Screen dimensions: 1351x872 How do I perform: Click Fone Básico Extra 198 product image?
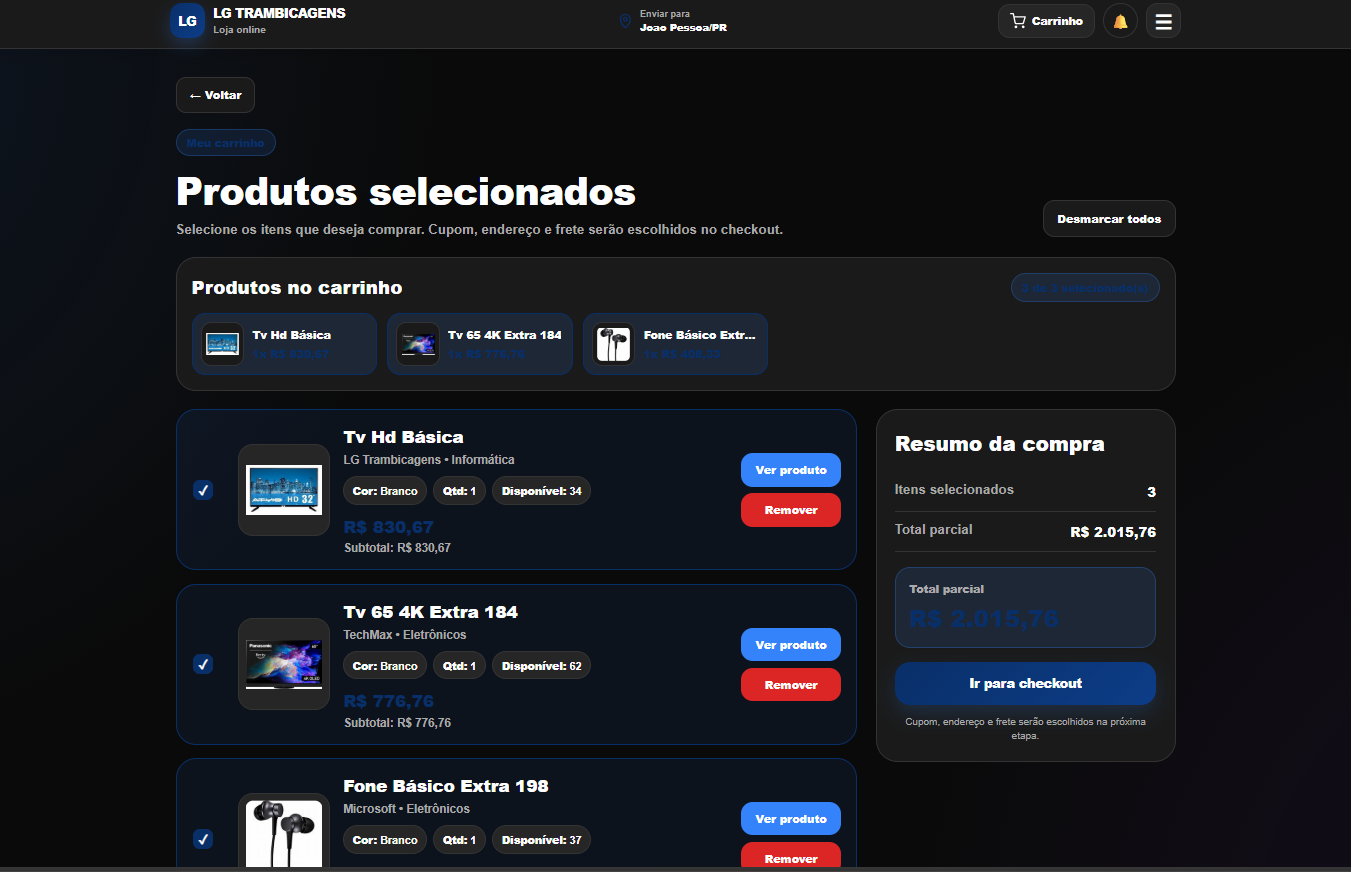(x=284, y=832)
